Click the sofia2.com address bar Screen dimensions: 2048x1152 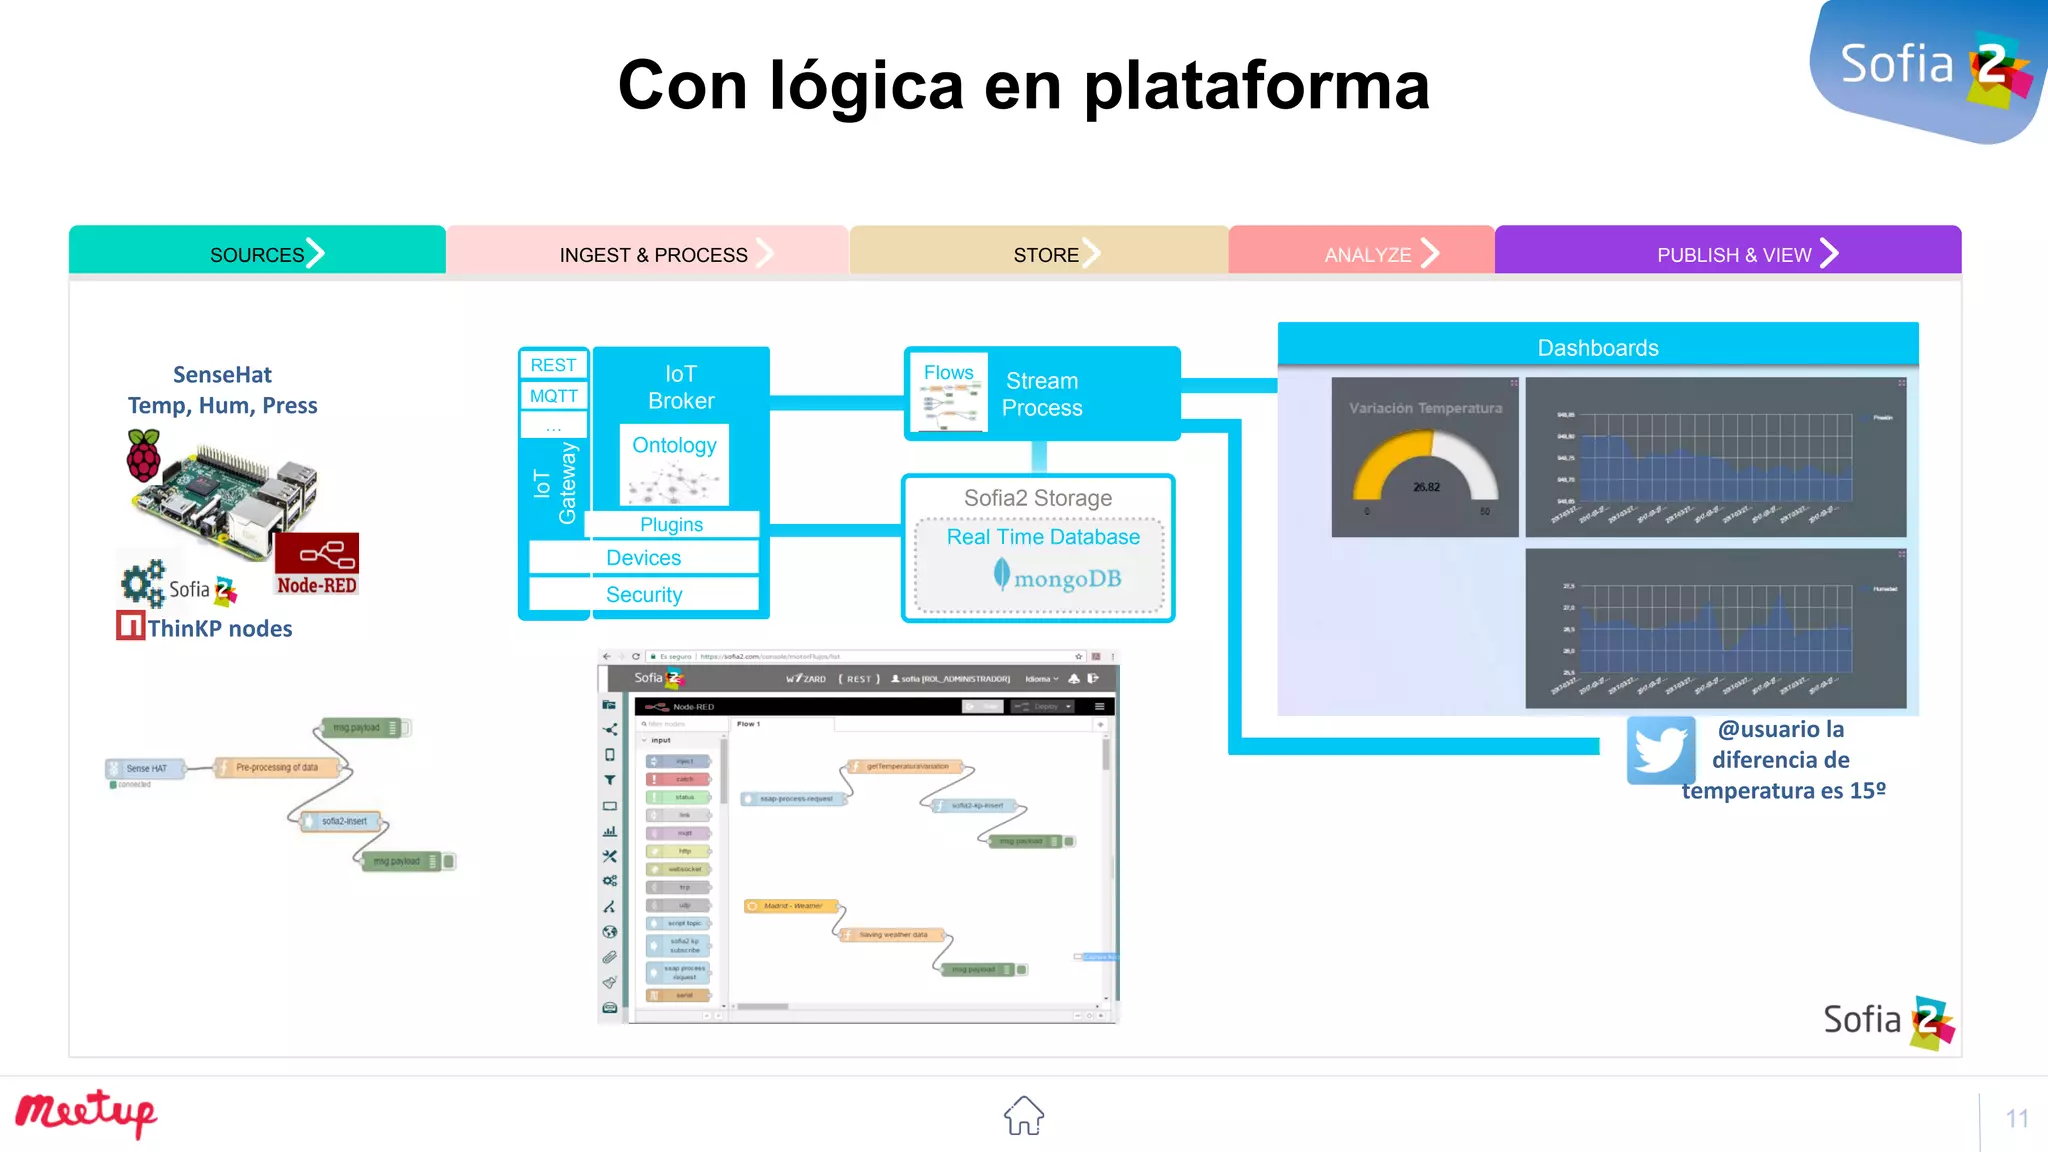(865, 657)
